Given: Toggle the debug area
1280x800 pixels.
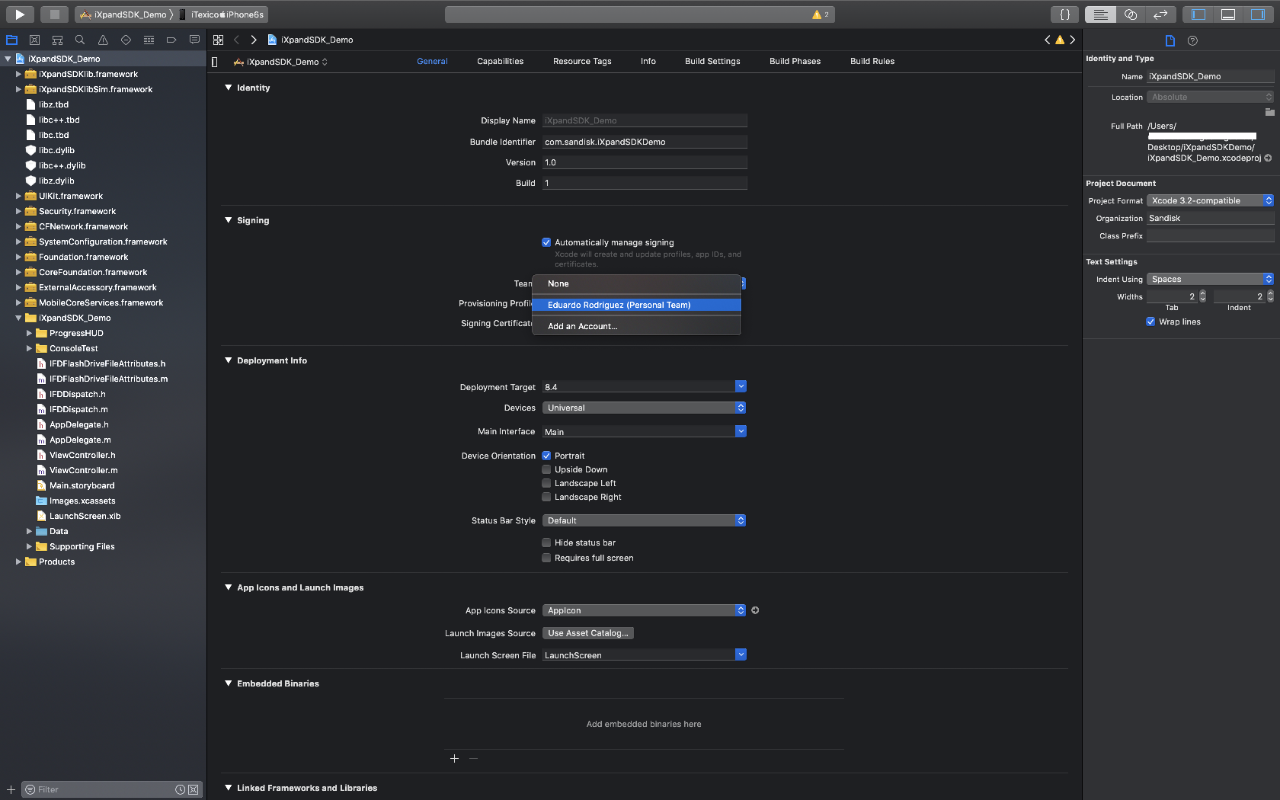Looking at the screenshot, I should coord(1228,15).
